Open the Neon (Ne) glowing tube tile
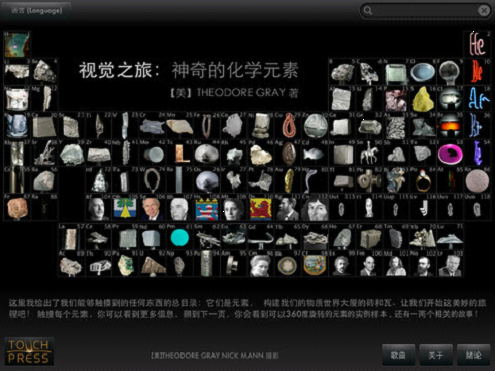 click(x=477, y=71)
